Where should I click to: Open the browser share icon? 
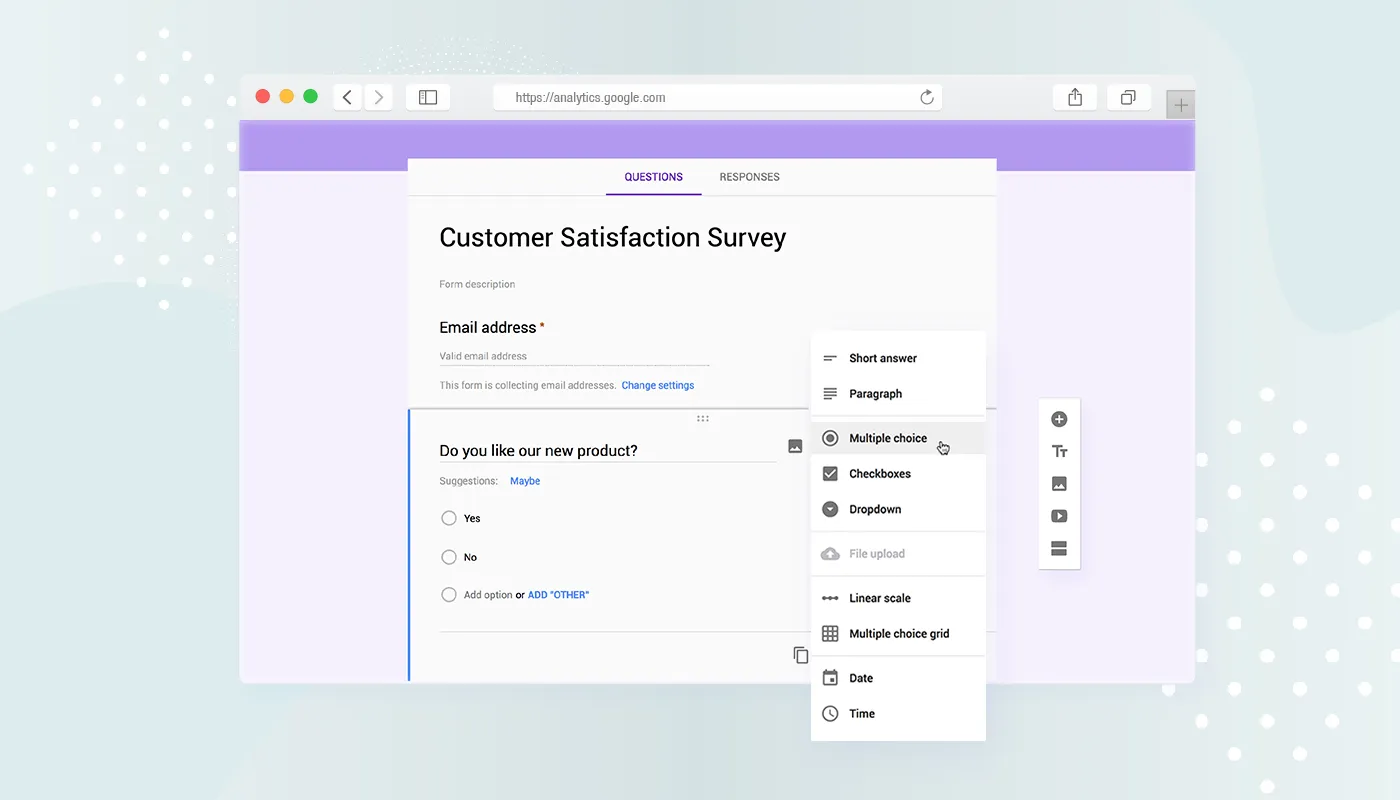point(1074,97)
